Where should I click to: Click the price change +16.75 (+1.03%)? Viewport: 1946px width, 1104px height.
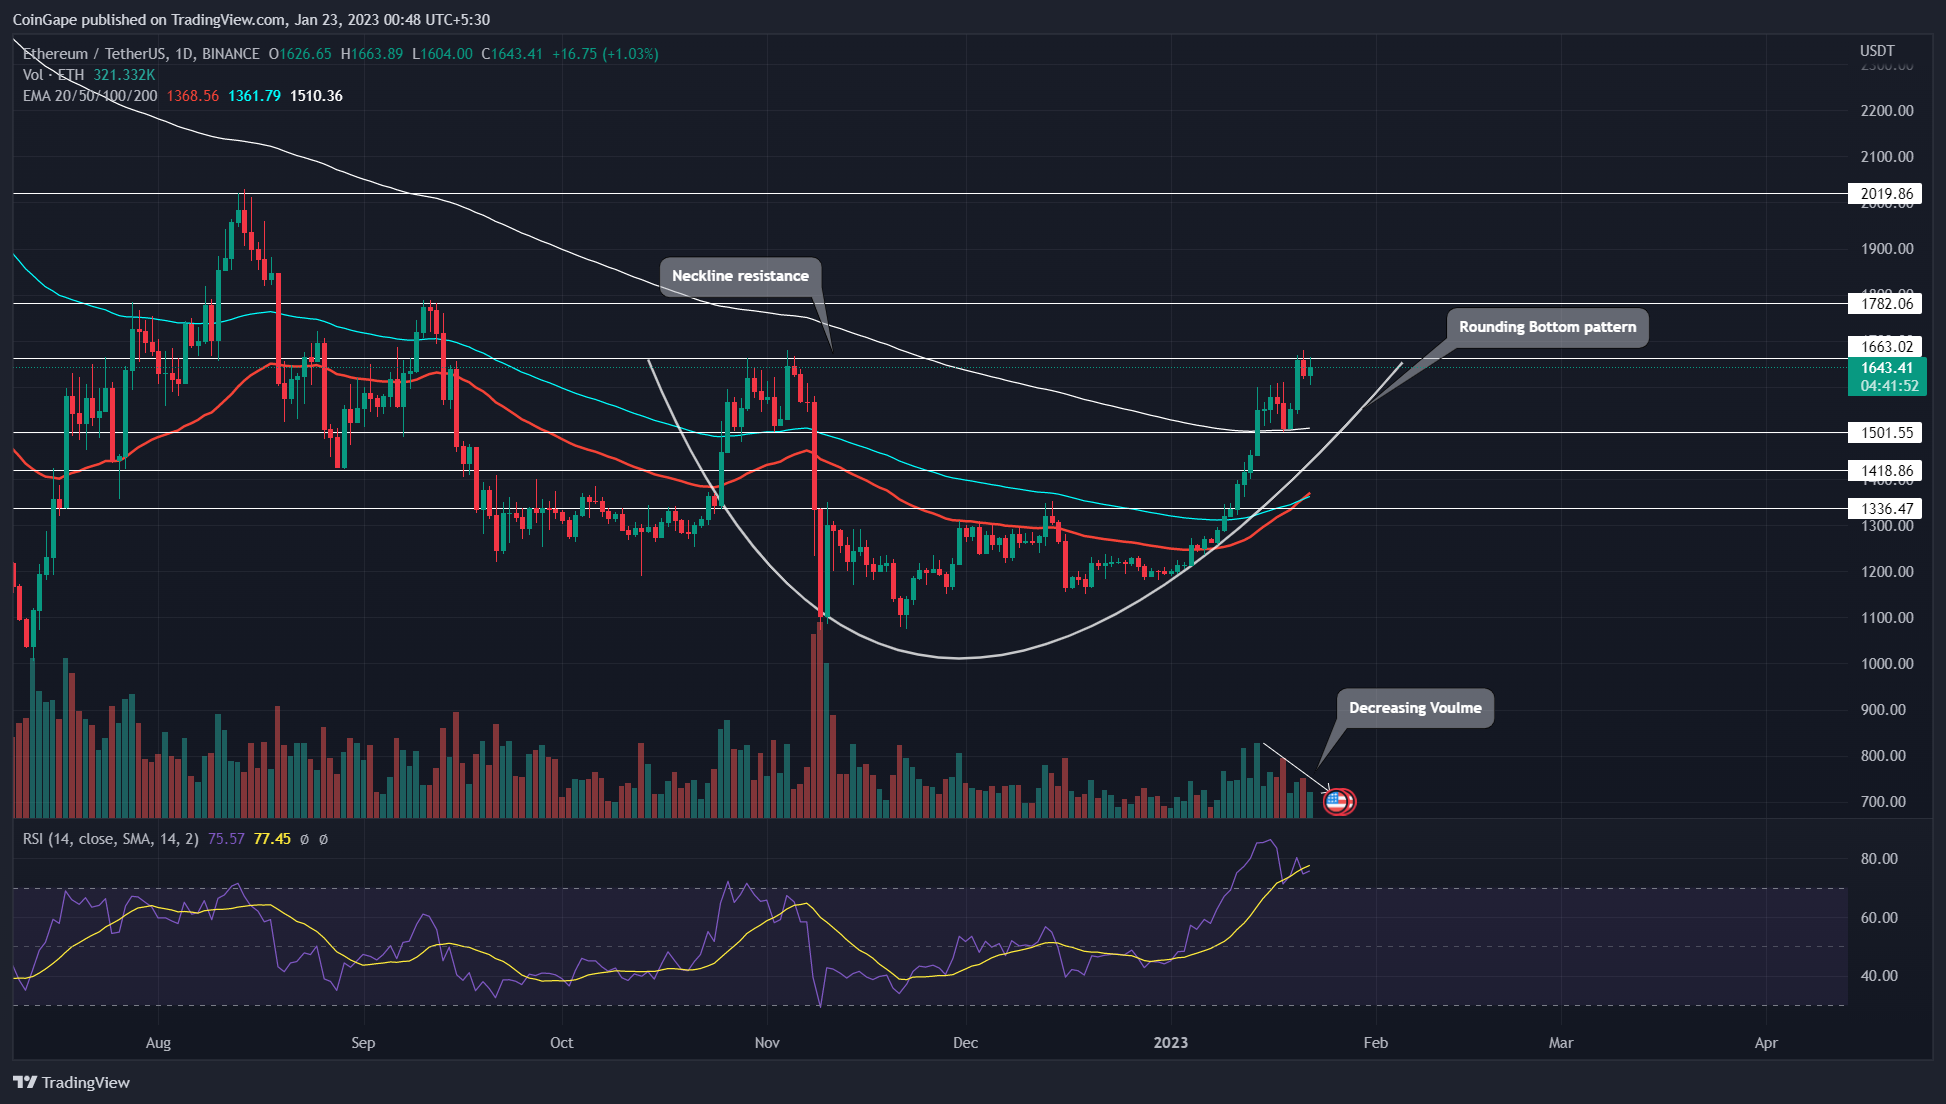[605, 54]
